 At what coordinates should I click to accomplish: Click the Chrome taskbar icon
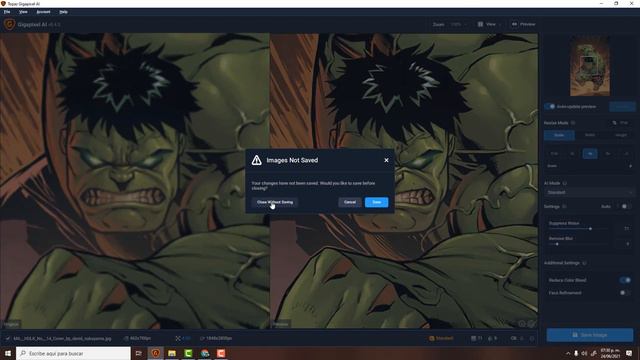point(205,353)
